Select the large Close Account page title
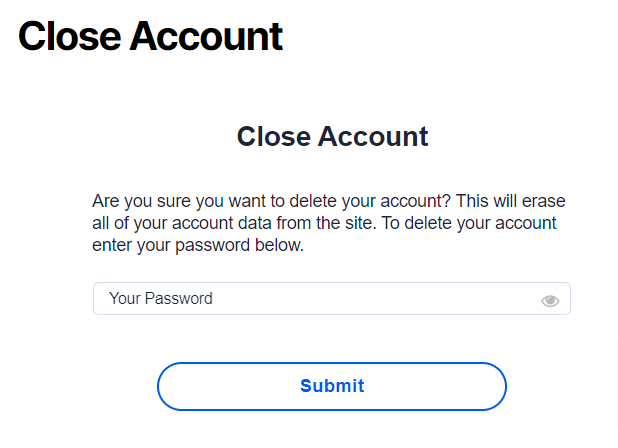The image size is (618, 448). pos(150,36)
